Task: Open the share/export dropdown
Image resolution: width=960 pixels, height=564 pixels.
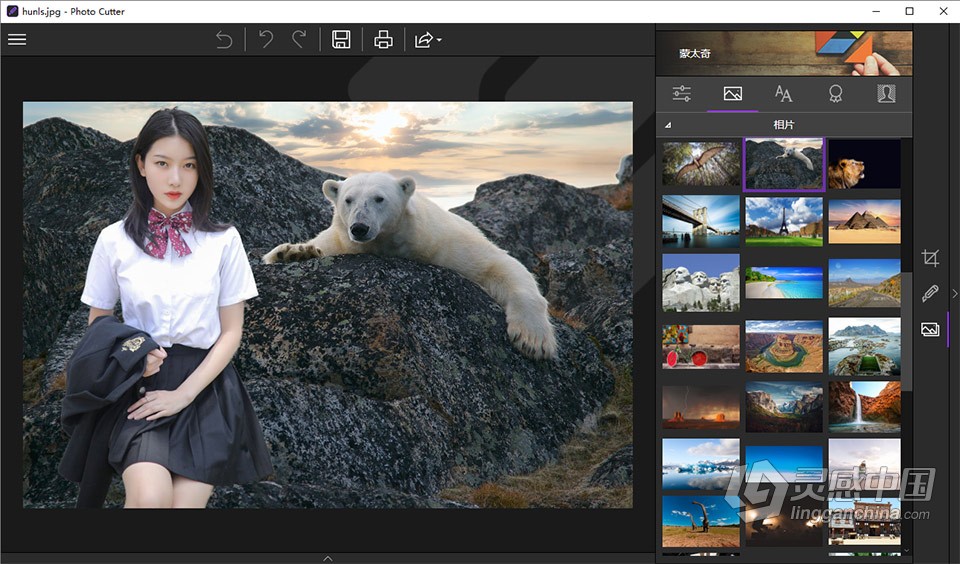Action: 427,40
